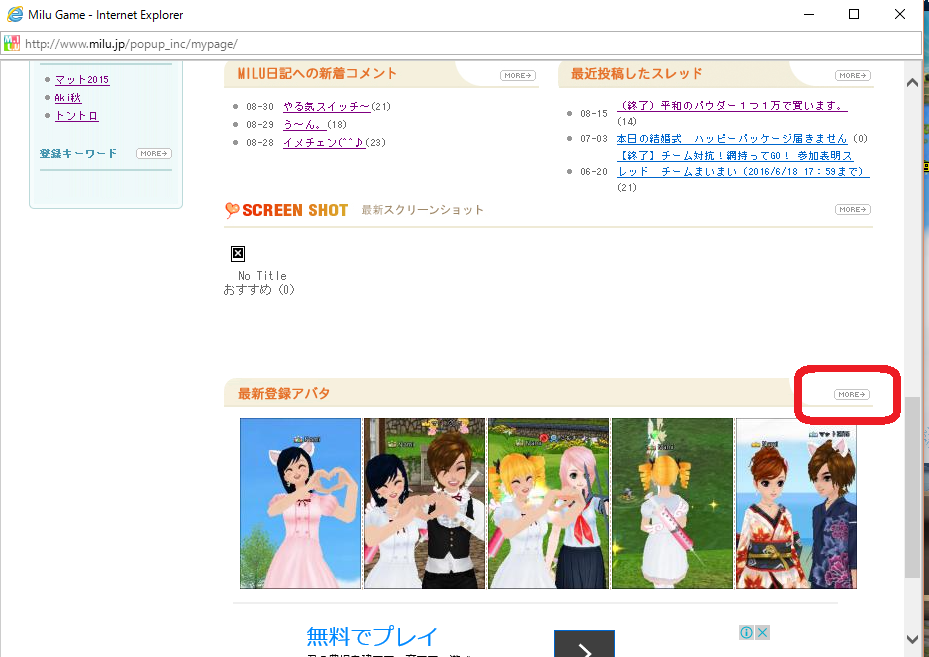Open diary entry イメチェン(^^♪
This screenshot has width=929, height=657.
323,142
